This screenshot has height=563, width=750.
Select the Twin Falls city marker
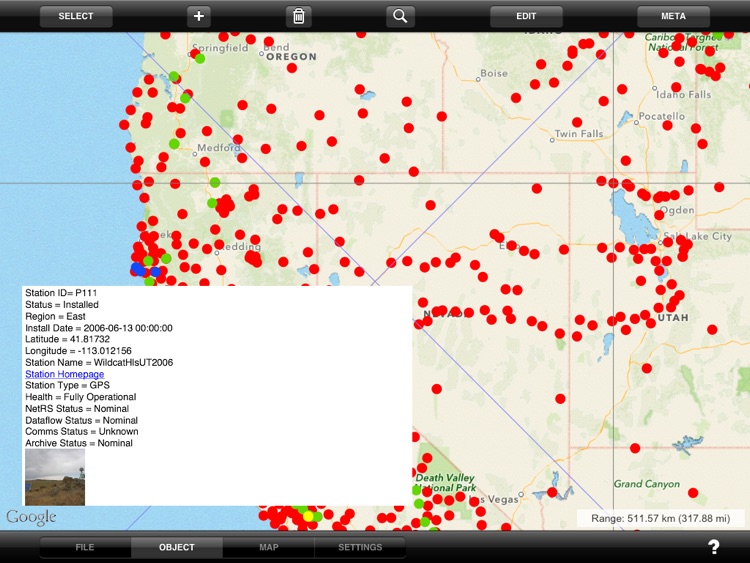coord(552,140)
